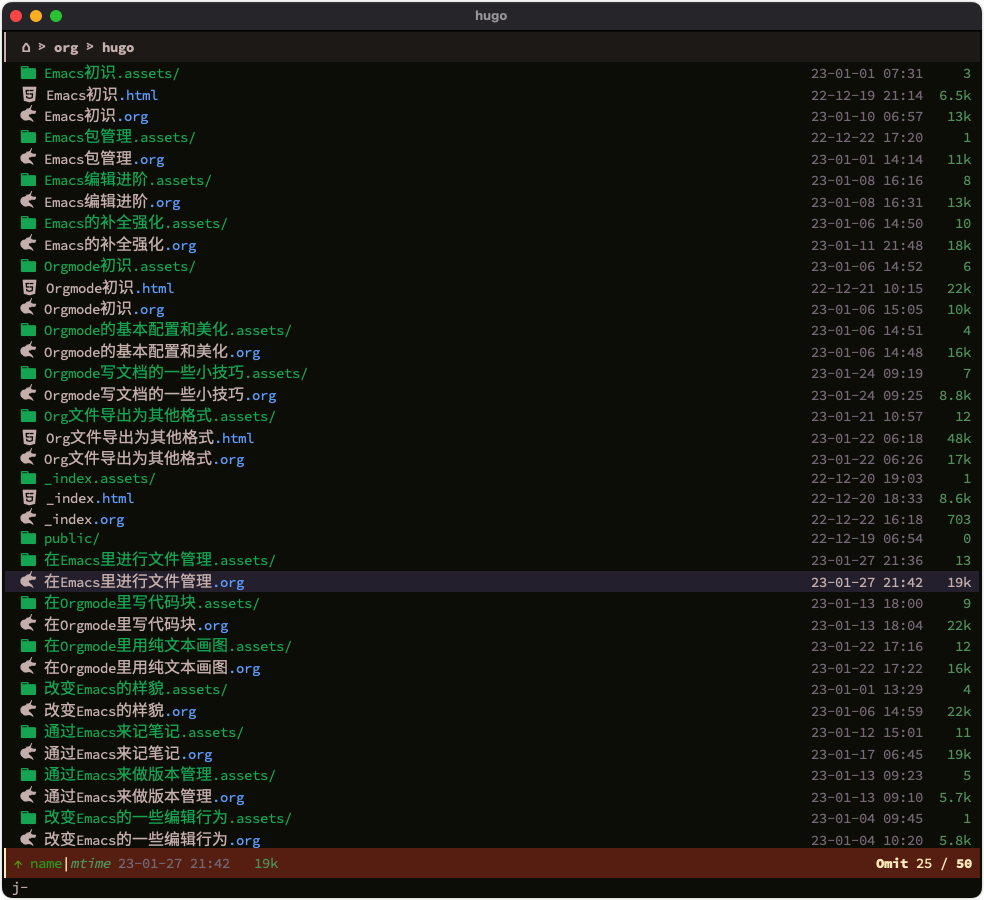
Task: Click the 'Omit 25 / 50' indicator
Action: (924, 864)
